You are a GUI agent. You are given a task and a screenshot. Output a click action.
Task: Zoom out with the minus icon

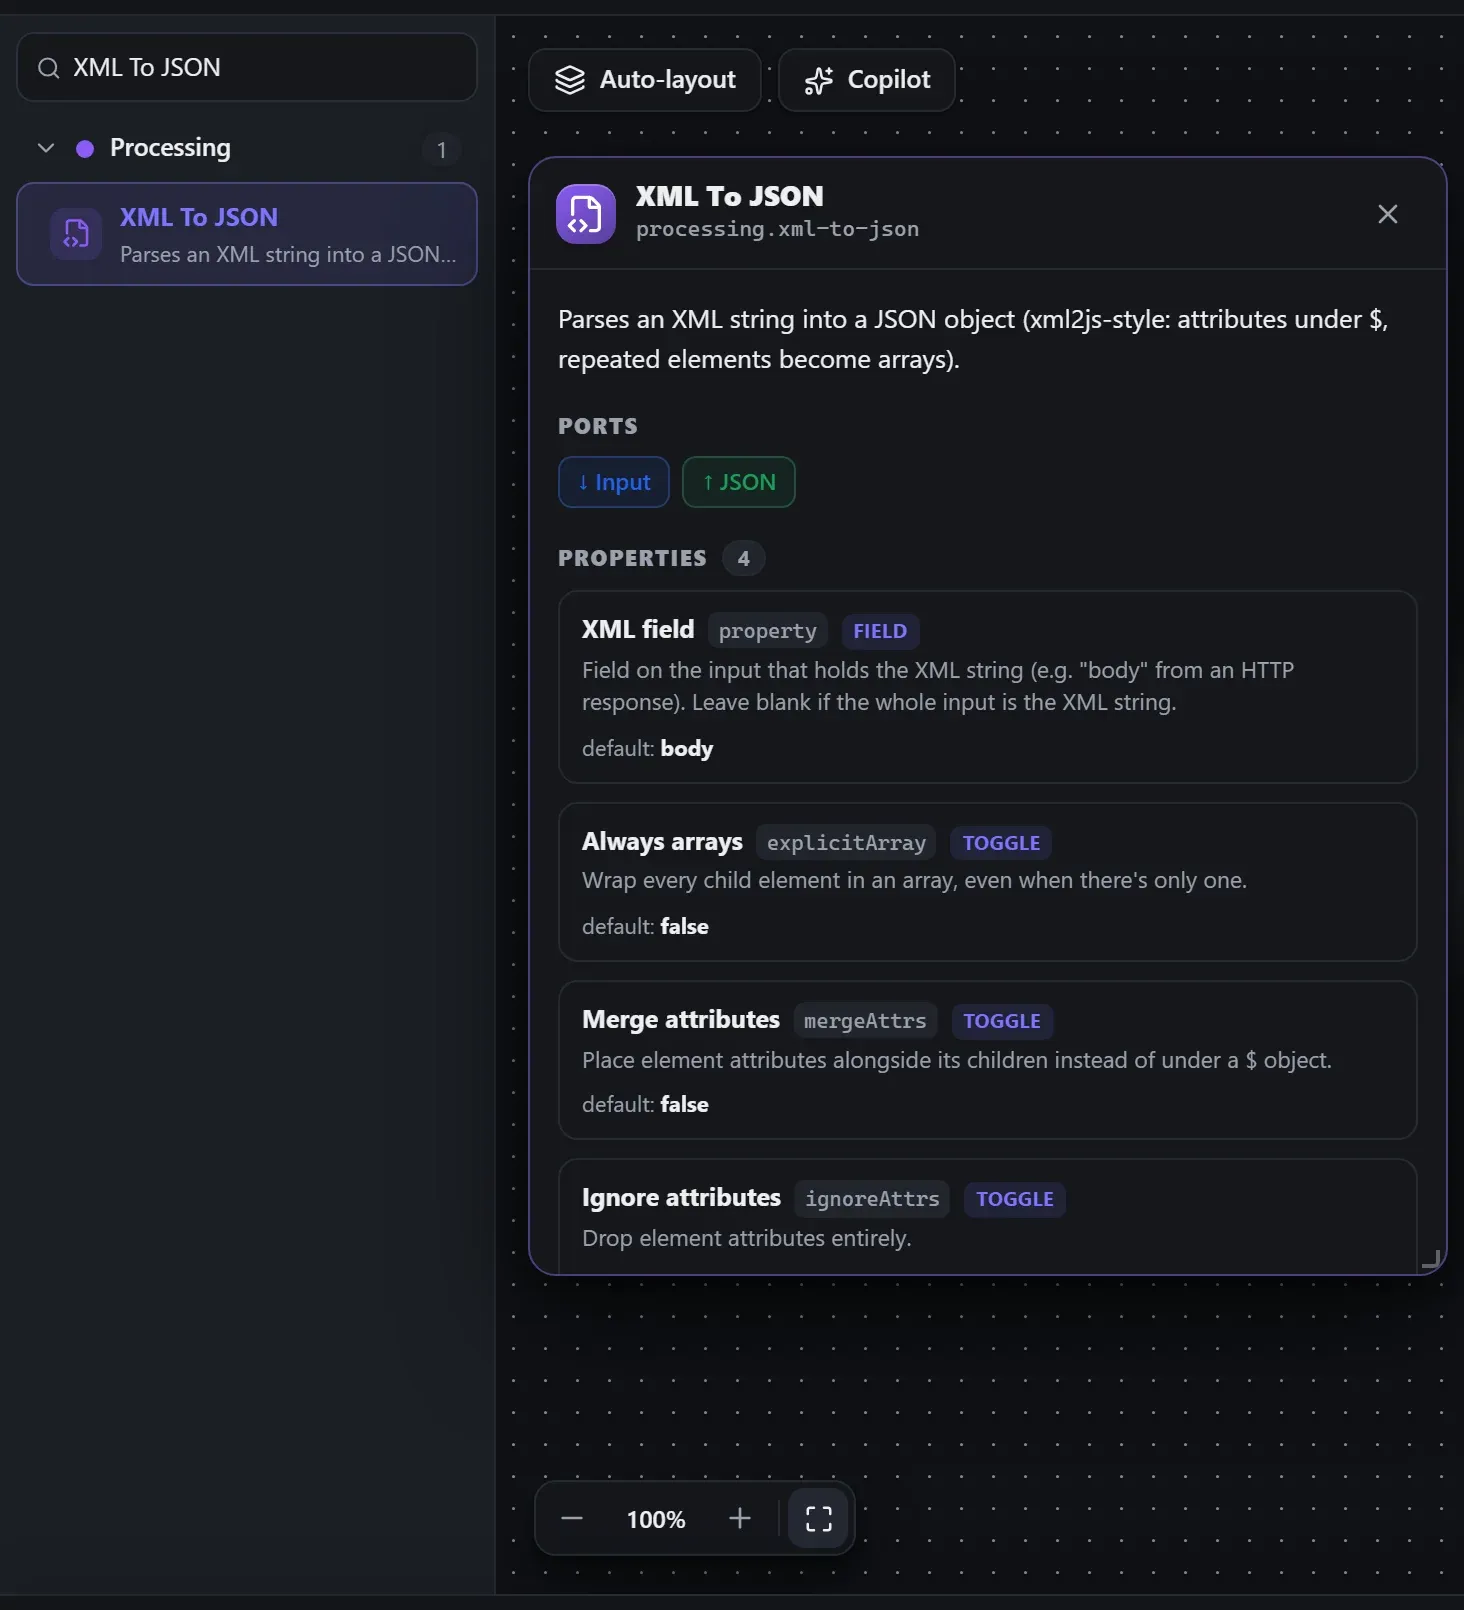tap(572, 1518)
